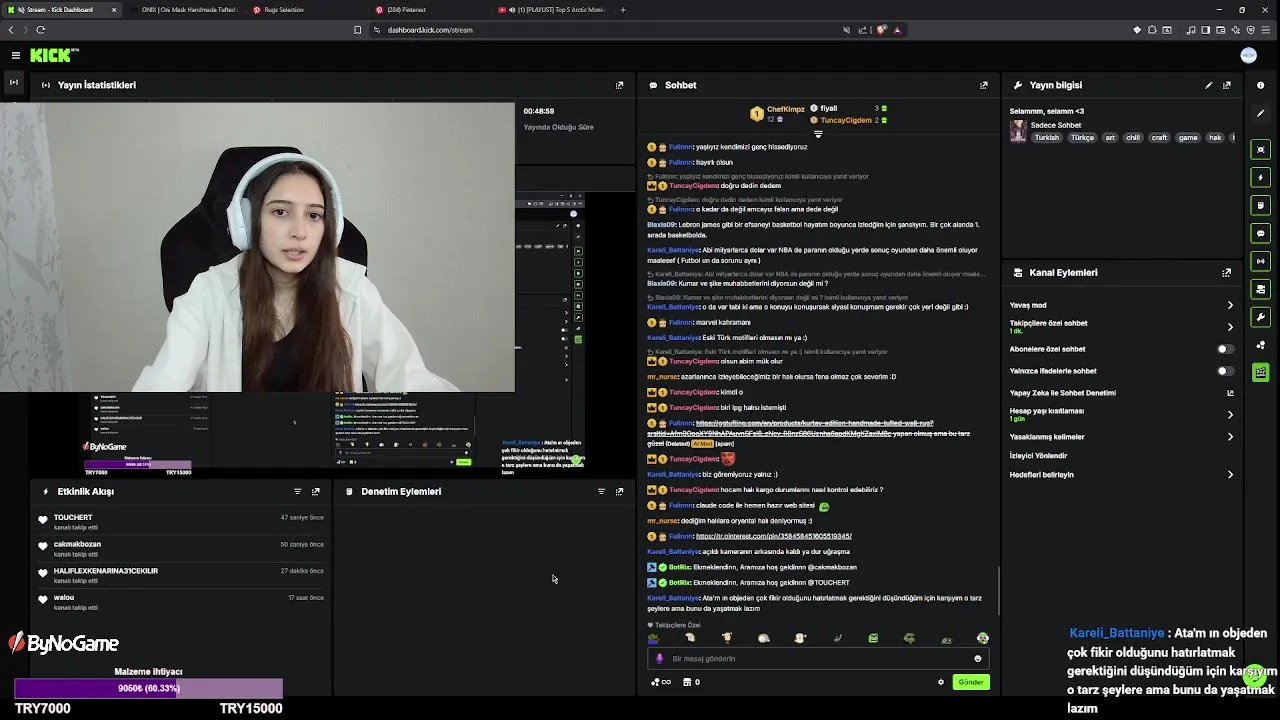Open the Kick hamburger menu
This screenshot has height=720, width=1280.
point(16,56)
